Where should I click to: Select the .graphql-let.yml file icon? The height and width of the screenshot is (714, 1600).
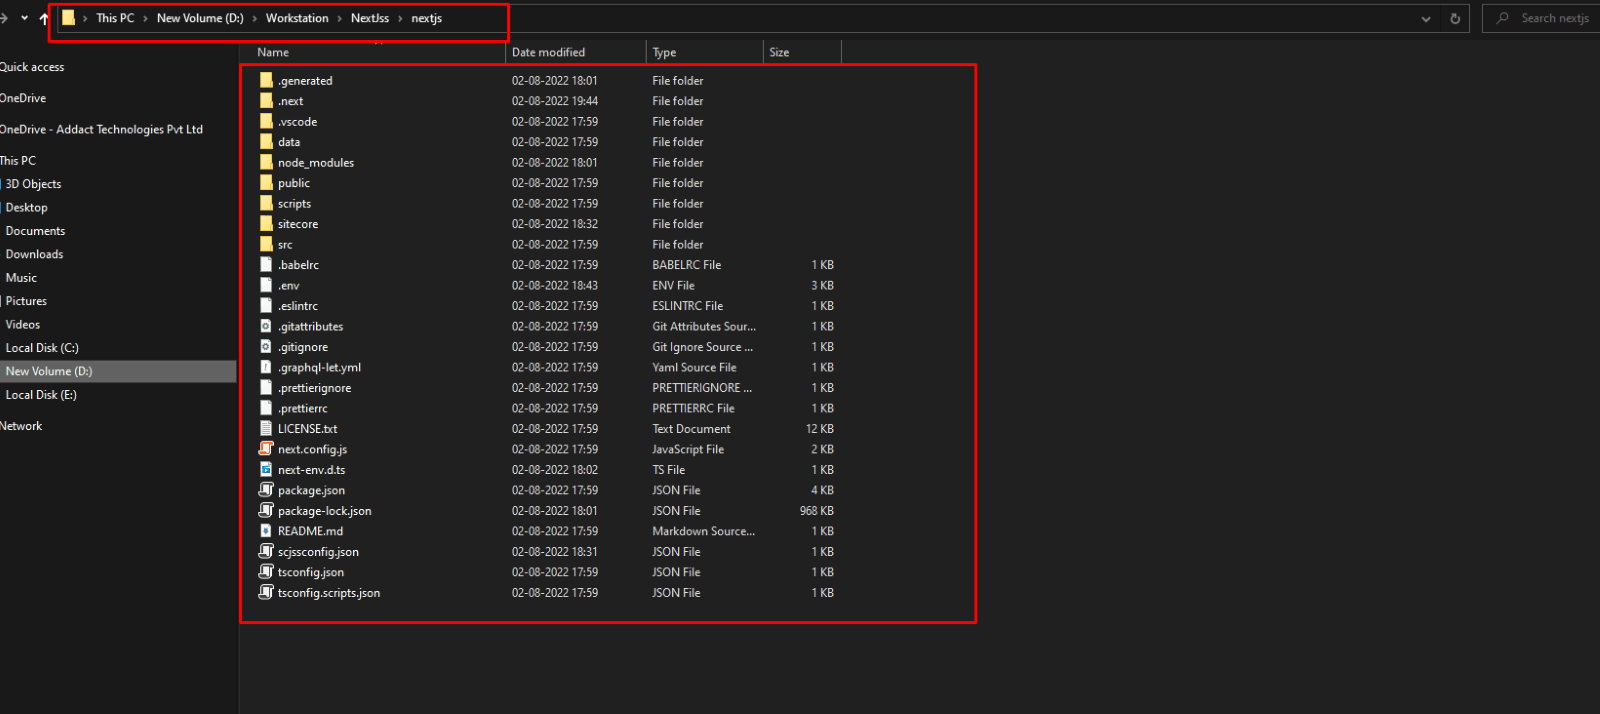[x=266, y=367]
